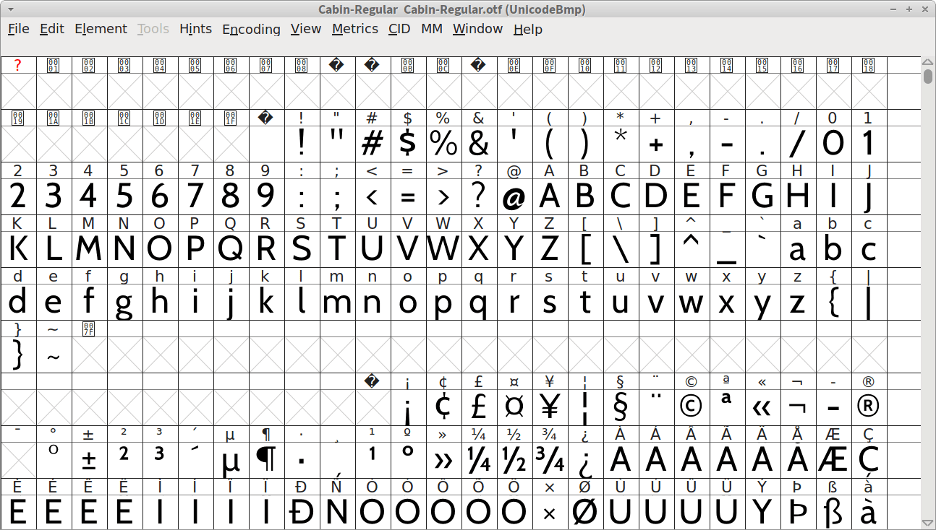Select the Eth Ð glyph cell
The height and width of the screenshot is (530, 936).
[301, 511]
